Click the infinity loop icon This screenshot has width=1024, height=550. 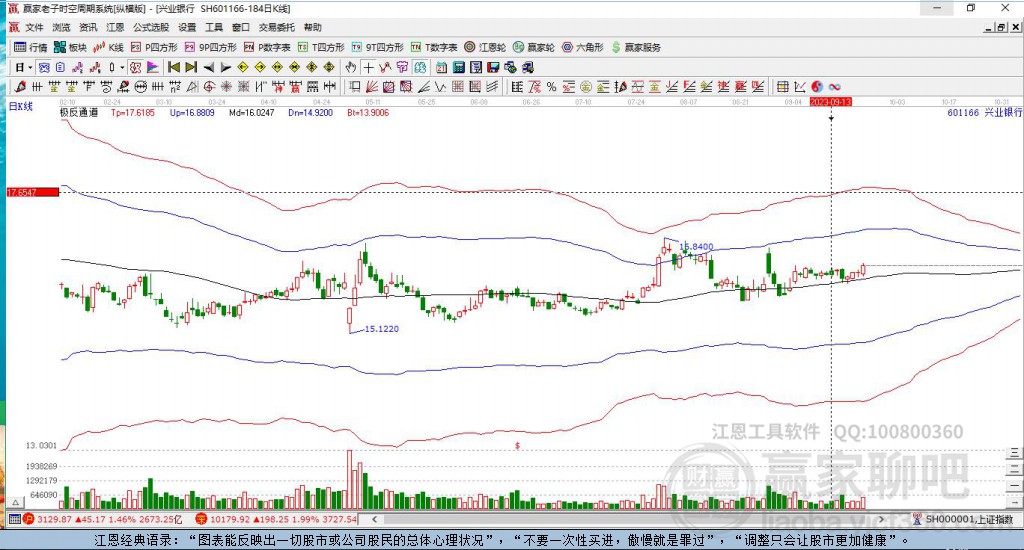pos(835,86)
